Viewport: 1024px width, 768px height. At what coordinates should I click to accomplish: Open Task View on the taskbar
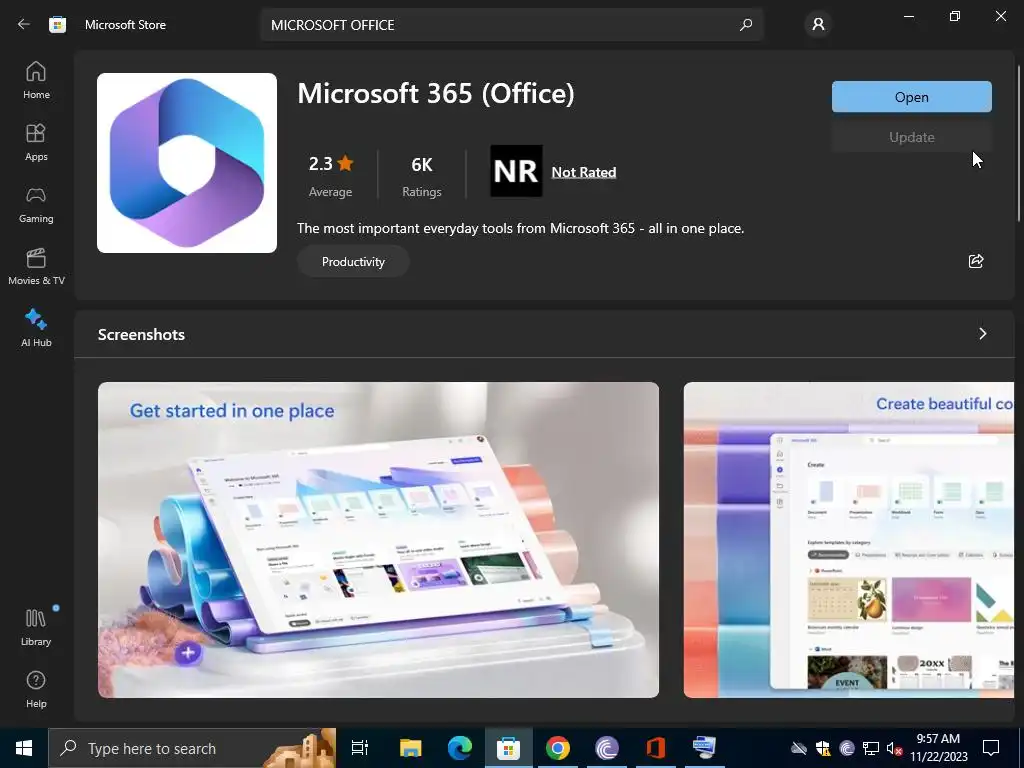(360, 748)
